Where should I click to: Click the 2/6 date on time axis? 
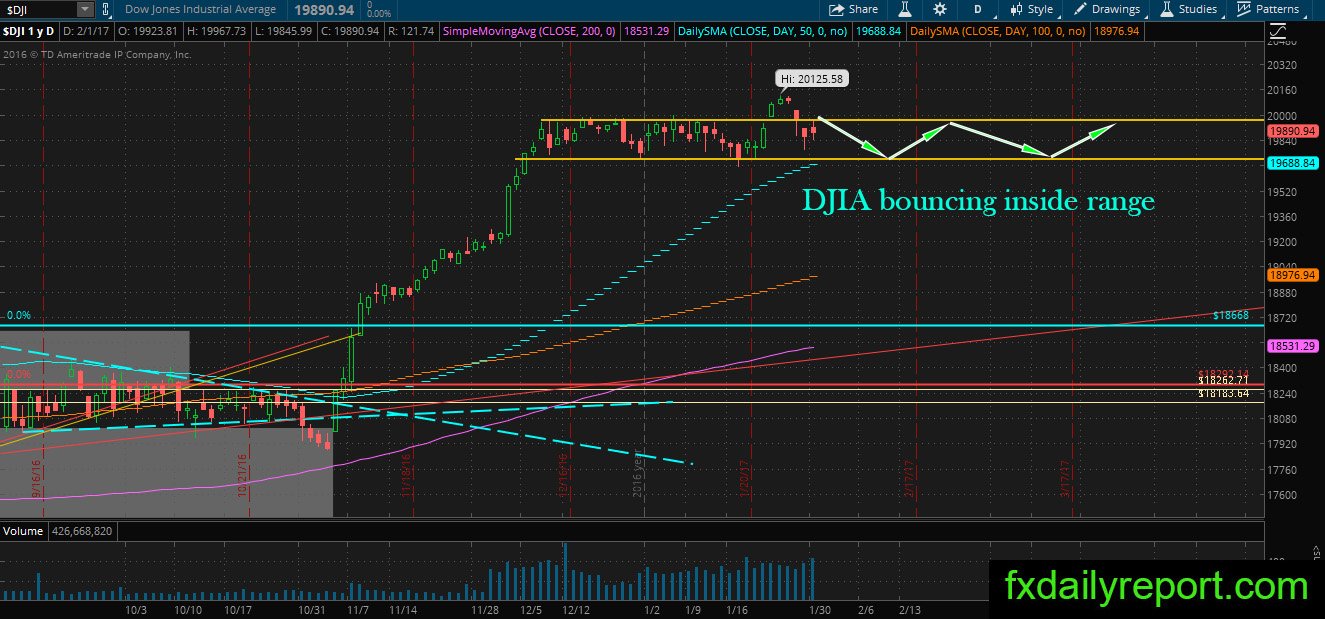[x=866, y=609]
